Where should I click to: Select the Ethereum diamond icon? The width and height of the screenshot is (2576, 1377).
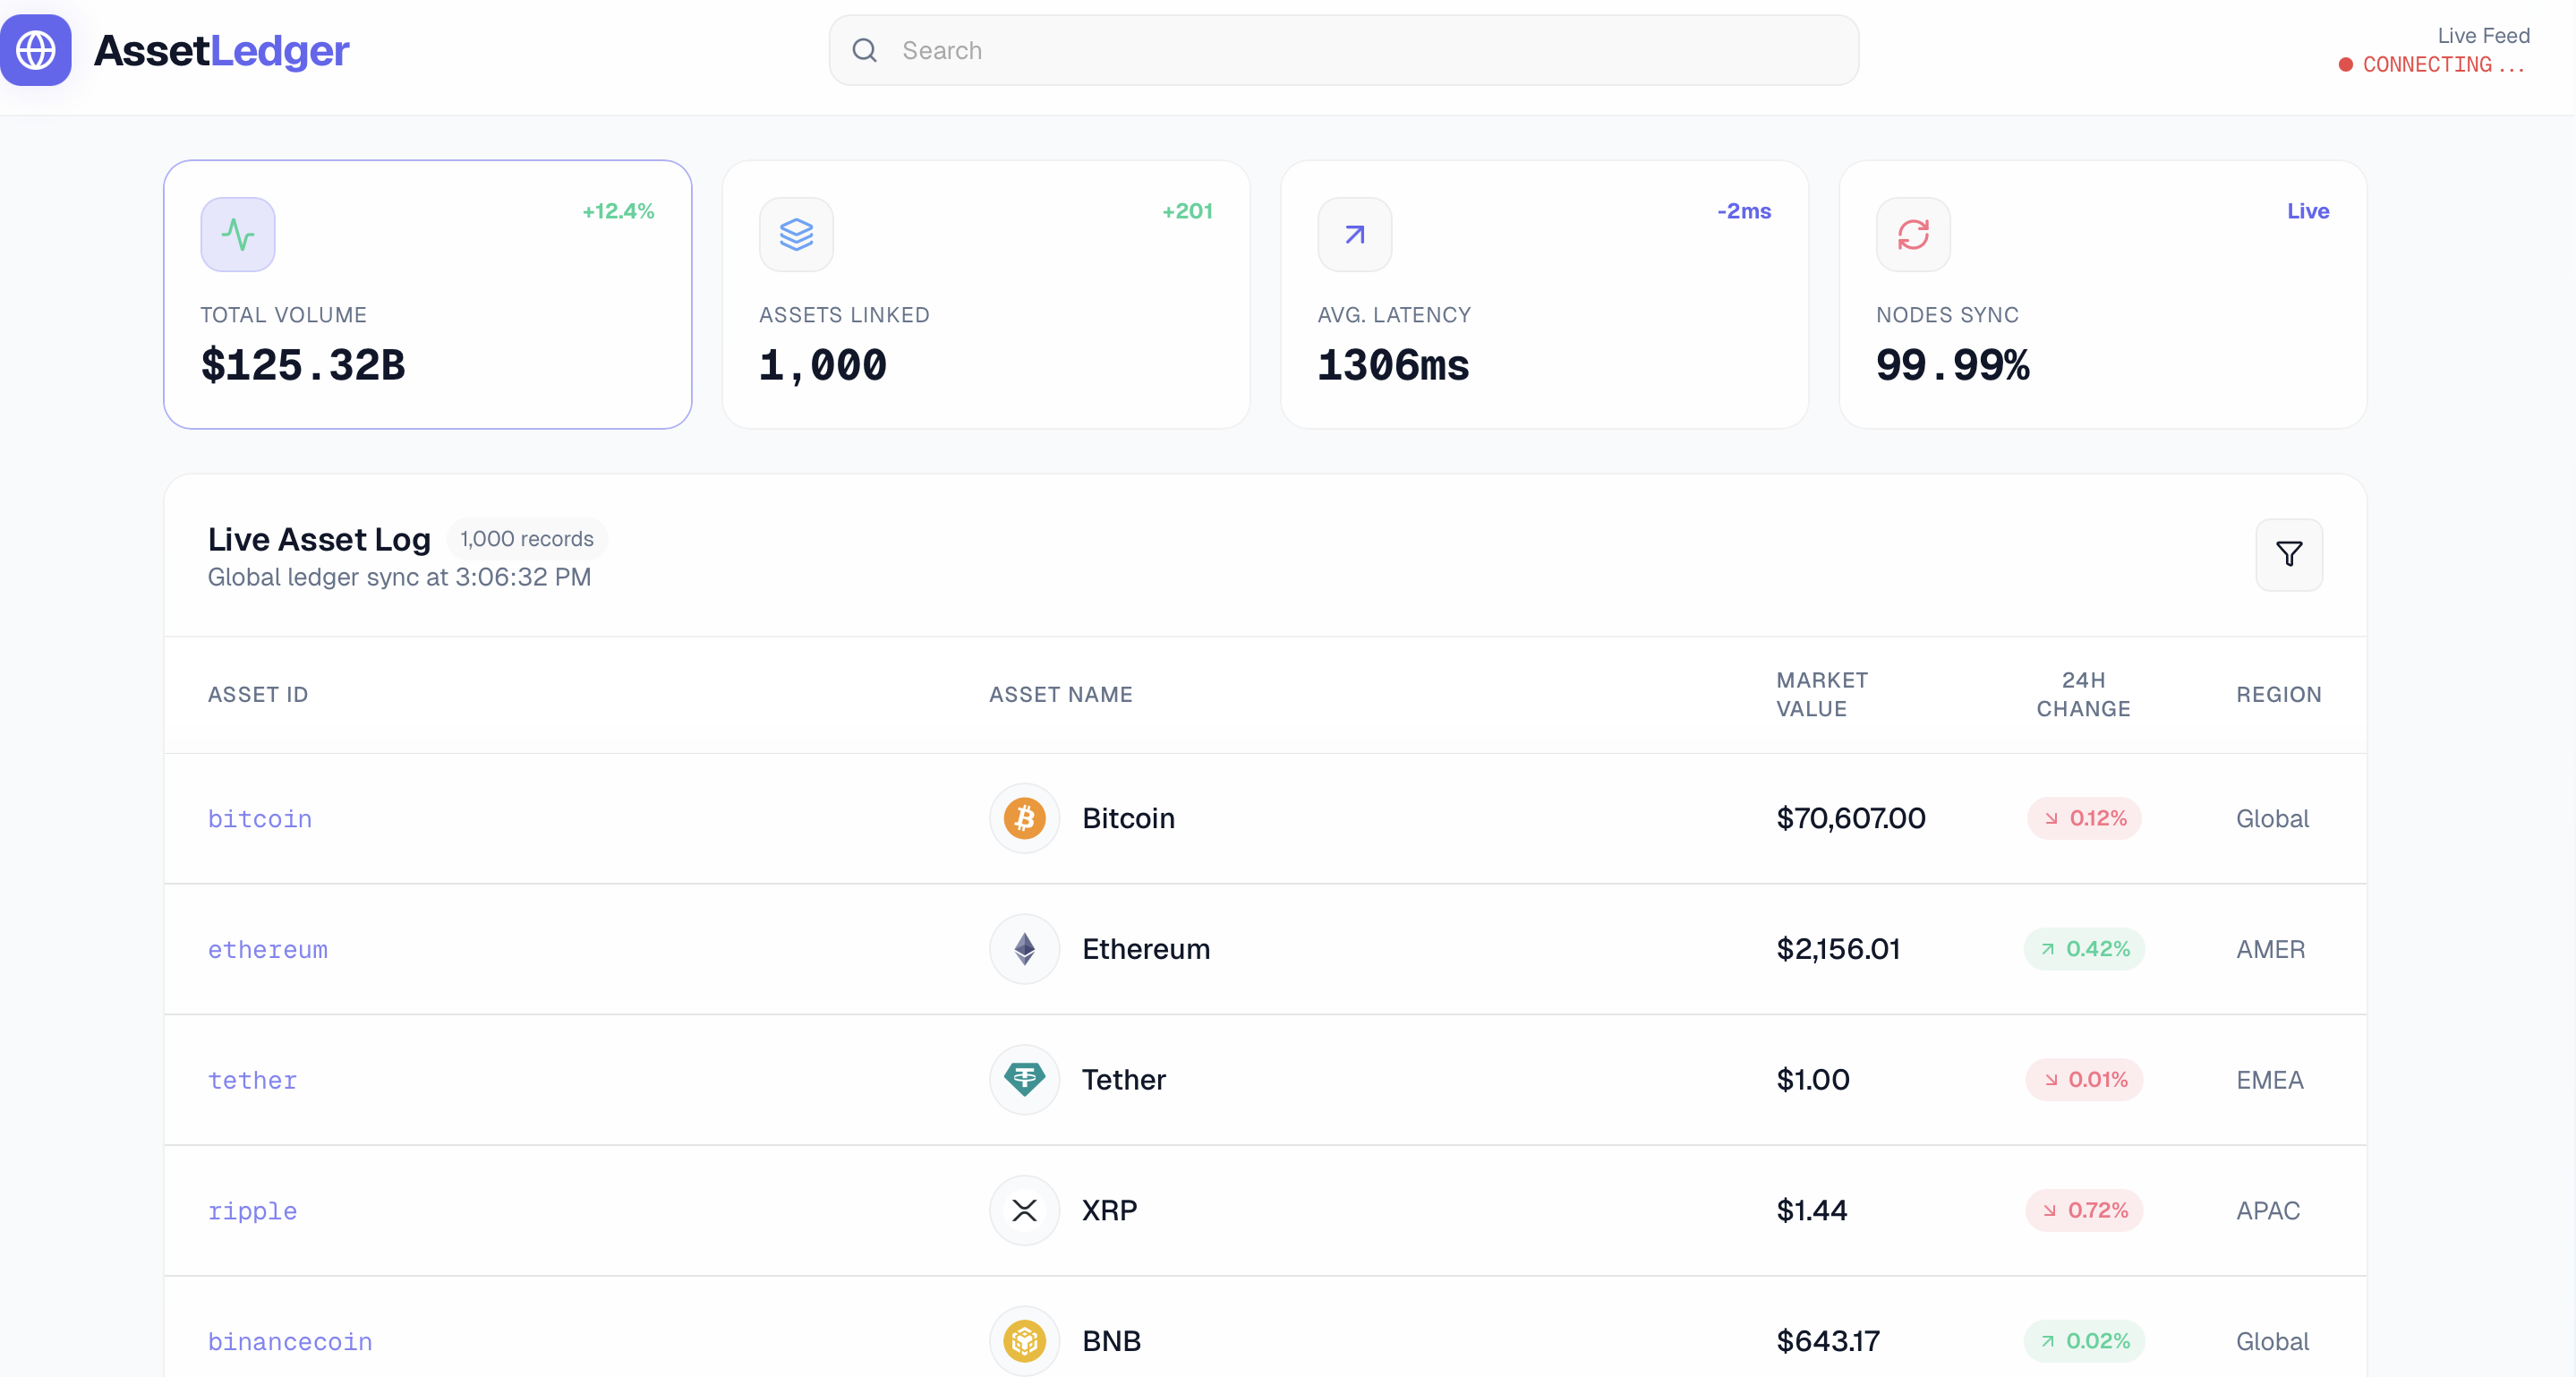(x=1023, y=949)
